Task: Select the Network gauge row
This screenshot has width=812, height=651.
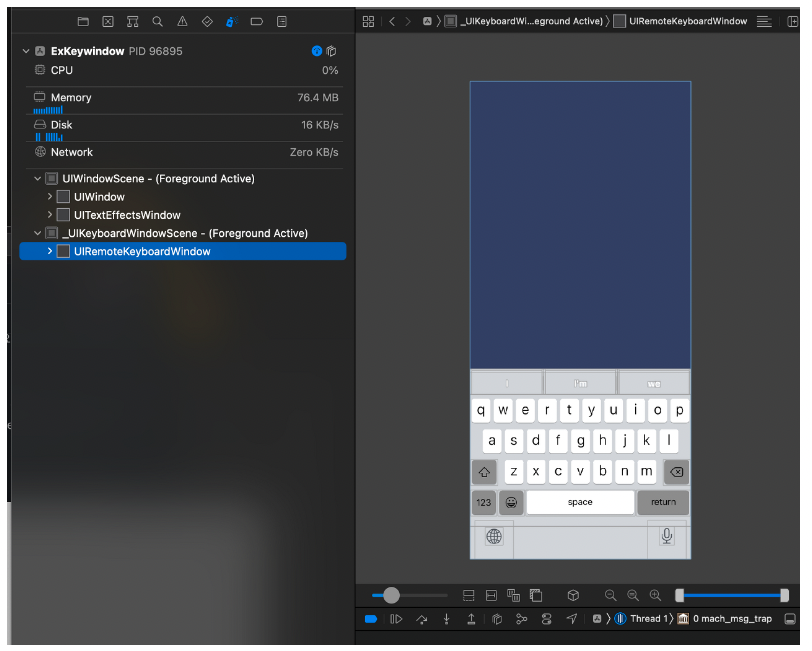Action: click(185, 152)
